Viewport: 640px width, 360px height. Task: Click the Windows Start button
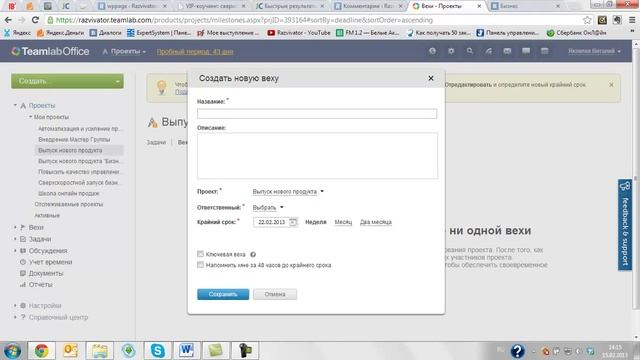12,351
